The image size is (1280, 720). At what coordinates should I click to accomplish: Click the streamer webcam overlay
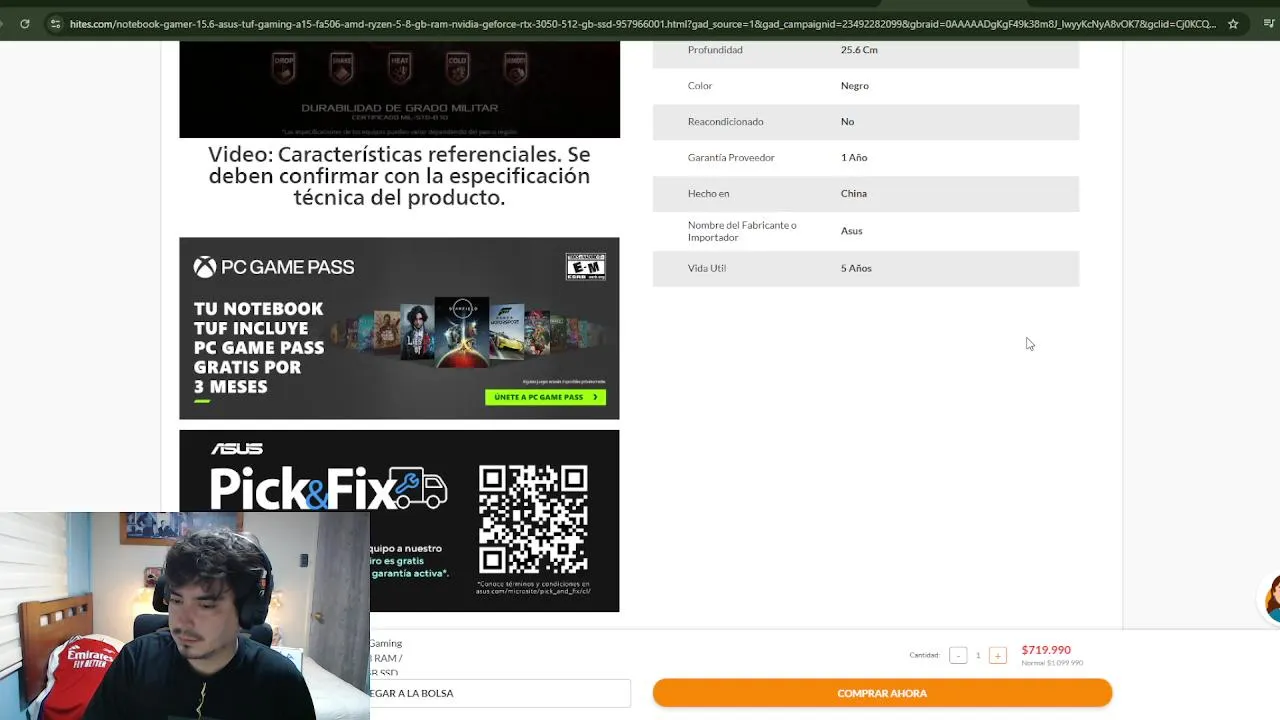tap(185, 616)
